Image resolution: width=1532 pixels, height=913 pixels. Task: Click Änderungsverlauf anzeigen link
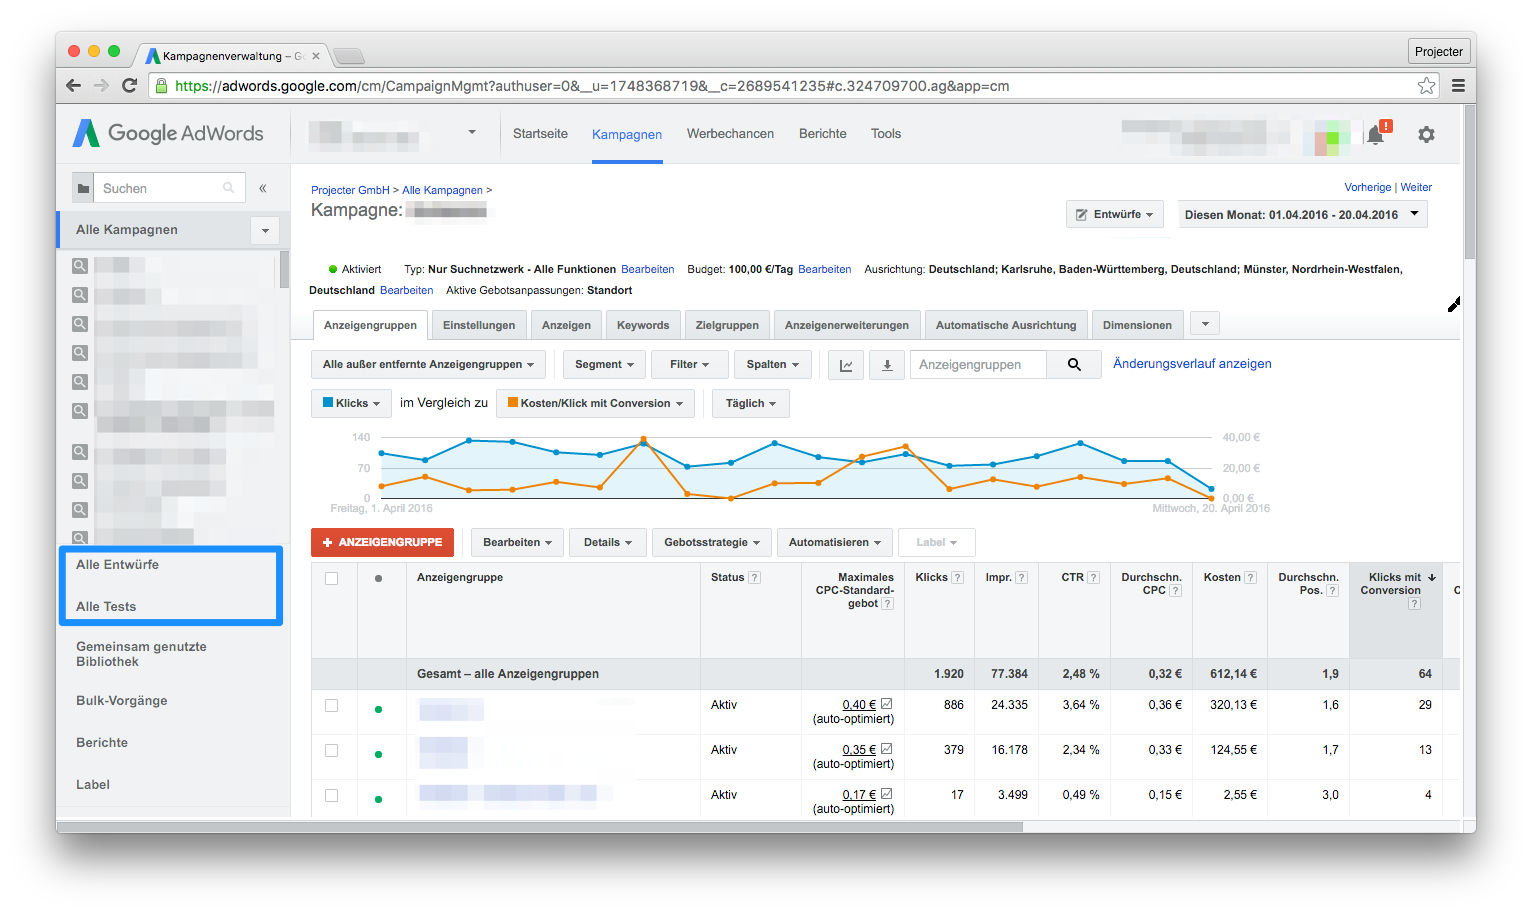[1192, 364]
